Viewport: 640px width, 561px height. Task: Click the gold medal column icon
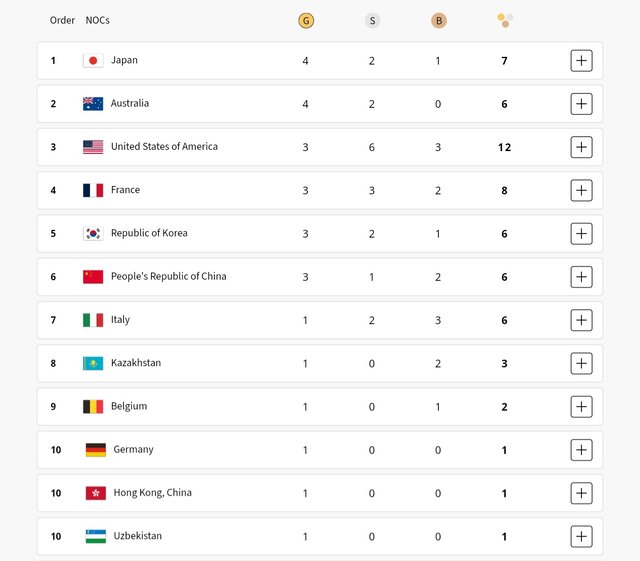(x=305, y=20)
